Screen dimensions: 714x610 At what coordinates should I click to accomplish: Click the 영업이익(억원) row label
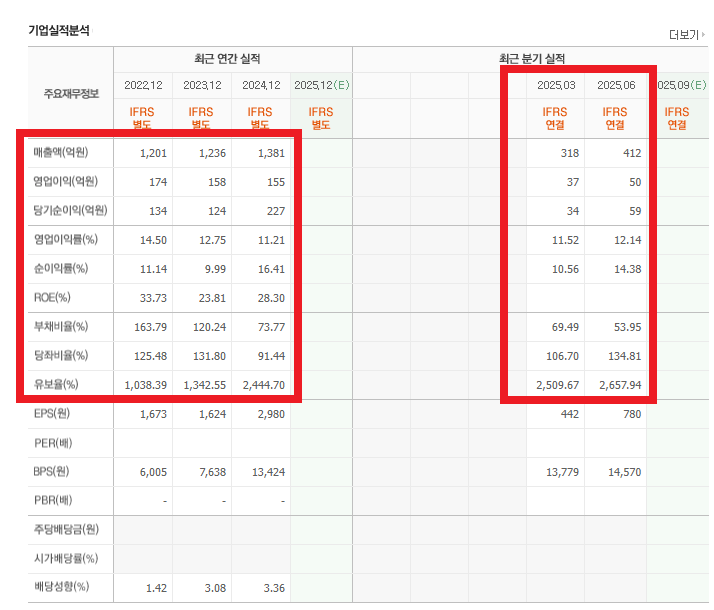click(65, 182)
